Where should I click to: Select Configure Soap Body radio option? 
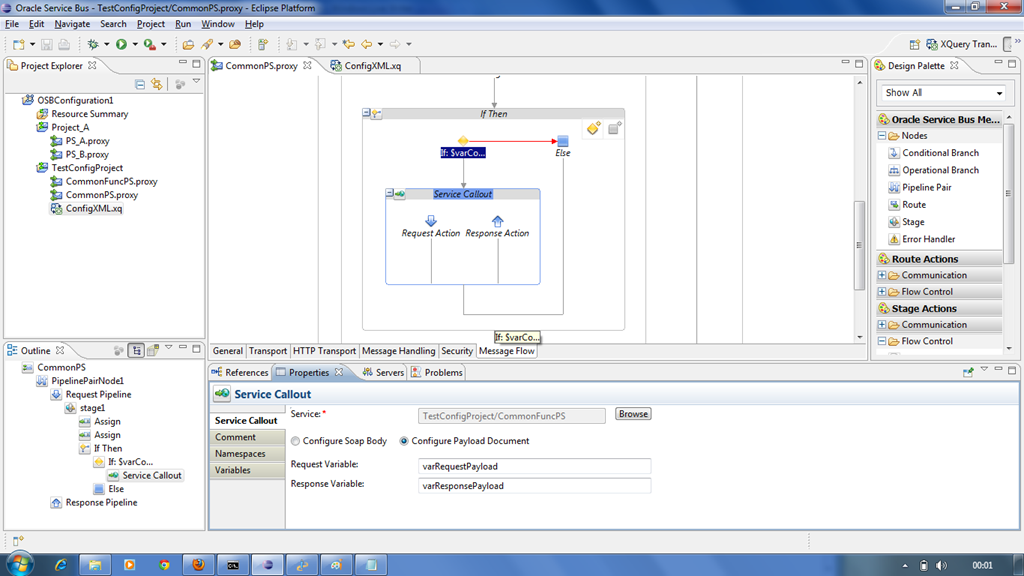[295, 441]
